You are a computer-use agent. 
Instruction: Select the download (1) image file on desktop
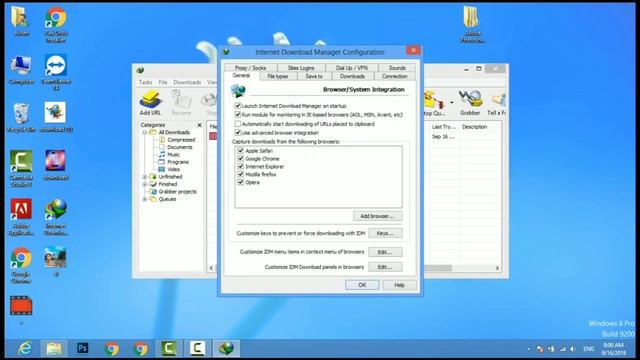point(56,118)
